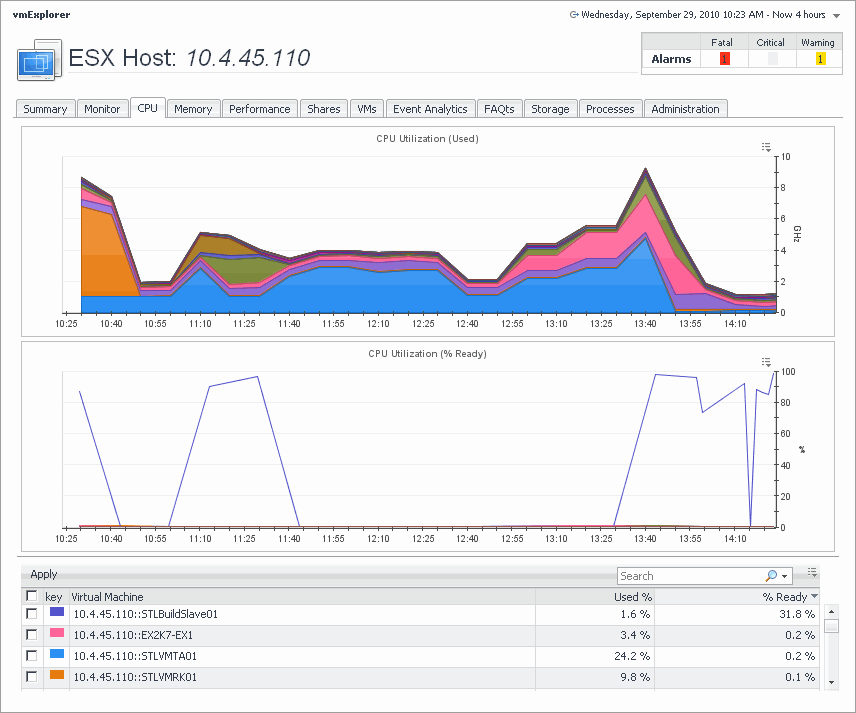Image resolution: width=856 pixels, height=713 pixels.
Task: Check the box for STLBuildSlave01 row
Action: pos(32,614)
